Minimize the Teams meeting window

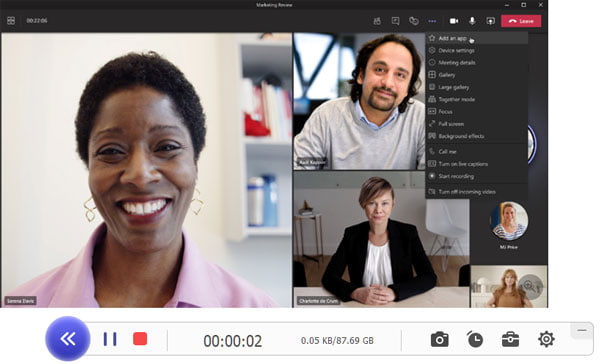[507, 5]
